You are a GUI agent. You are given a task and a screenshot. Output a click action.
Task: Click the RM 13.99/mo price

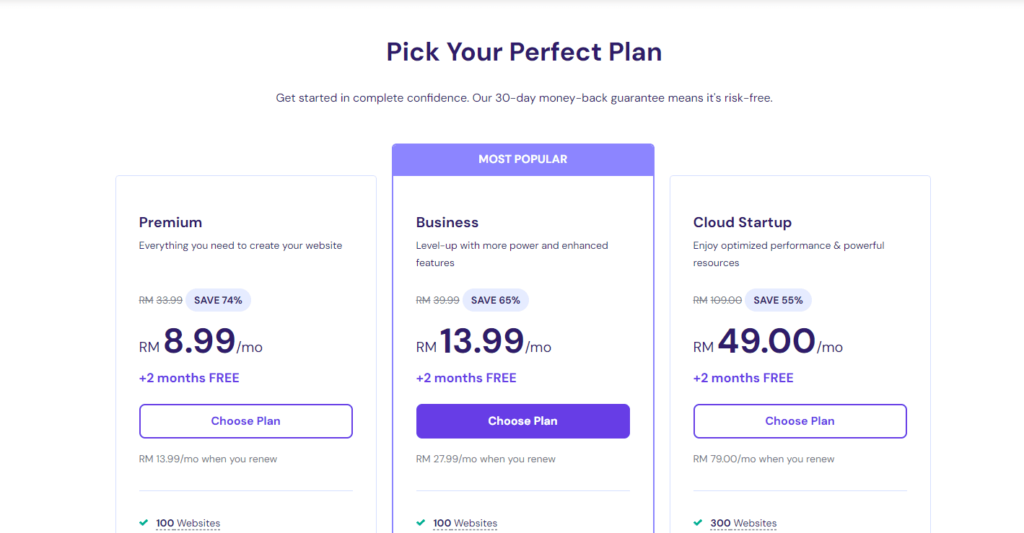tap(484, 343)
